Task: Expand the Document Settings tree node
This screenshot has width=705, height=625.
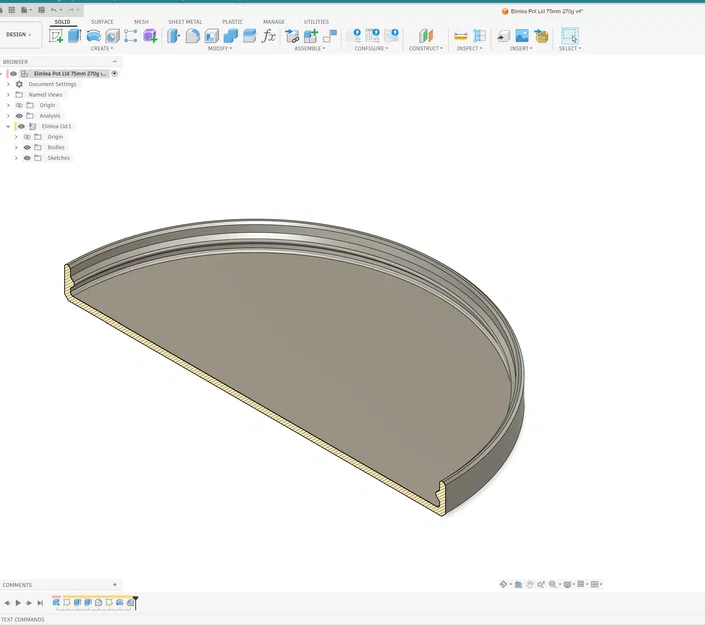Action: pos(8,84)
